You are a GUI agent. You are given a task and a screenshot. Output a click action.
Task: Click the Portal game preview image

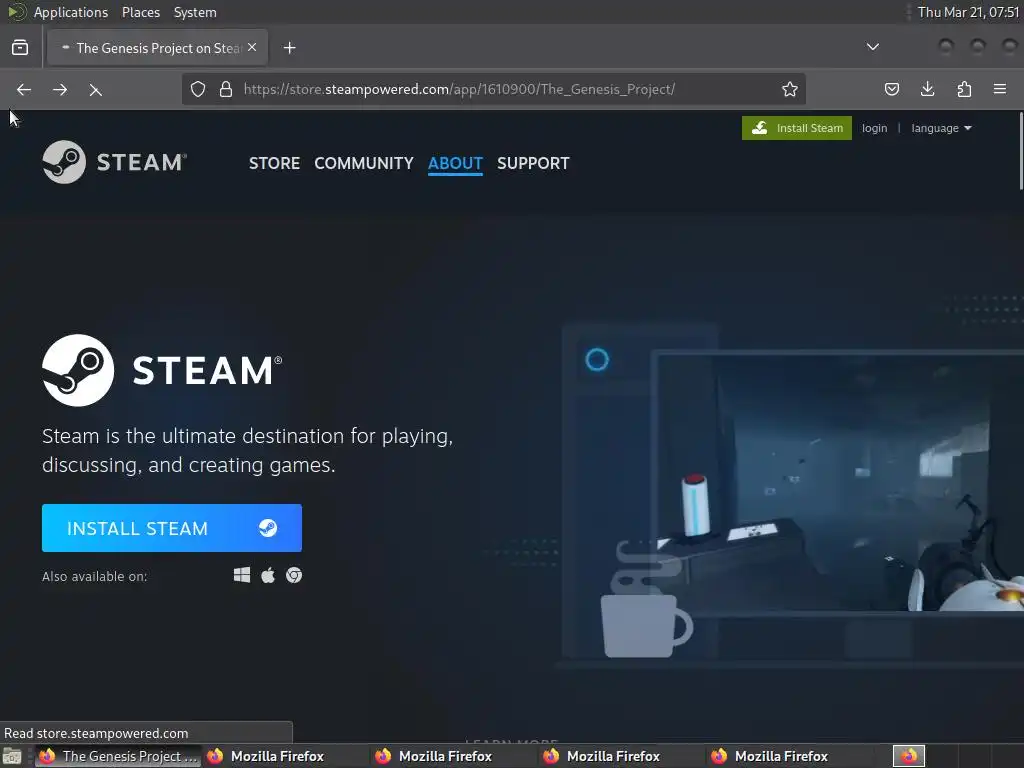(839, 483)
